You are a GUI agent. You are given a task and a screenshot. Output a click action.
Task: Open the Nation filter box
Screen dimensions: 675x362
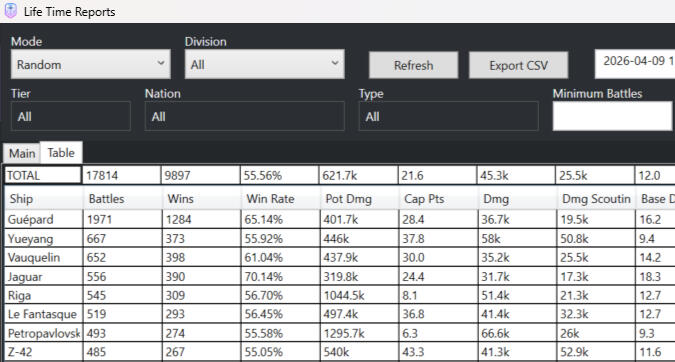tap(245, 116)
